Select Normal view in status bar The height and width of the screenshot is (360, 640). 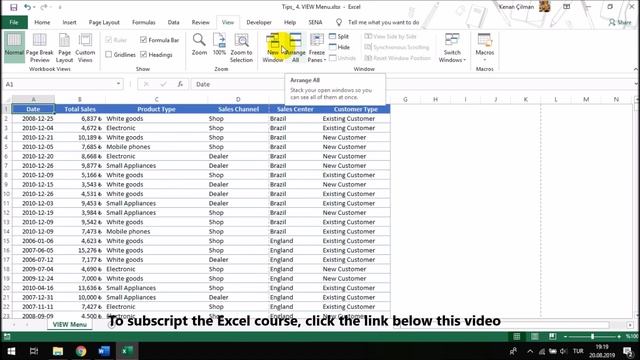pyautogui.click(x=517, y=336)
